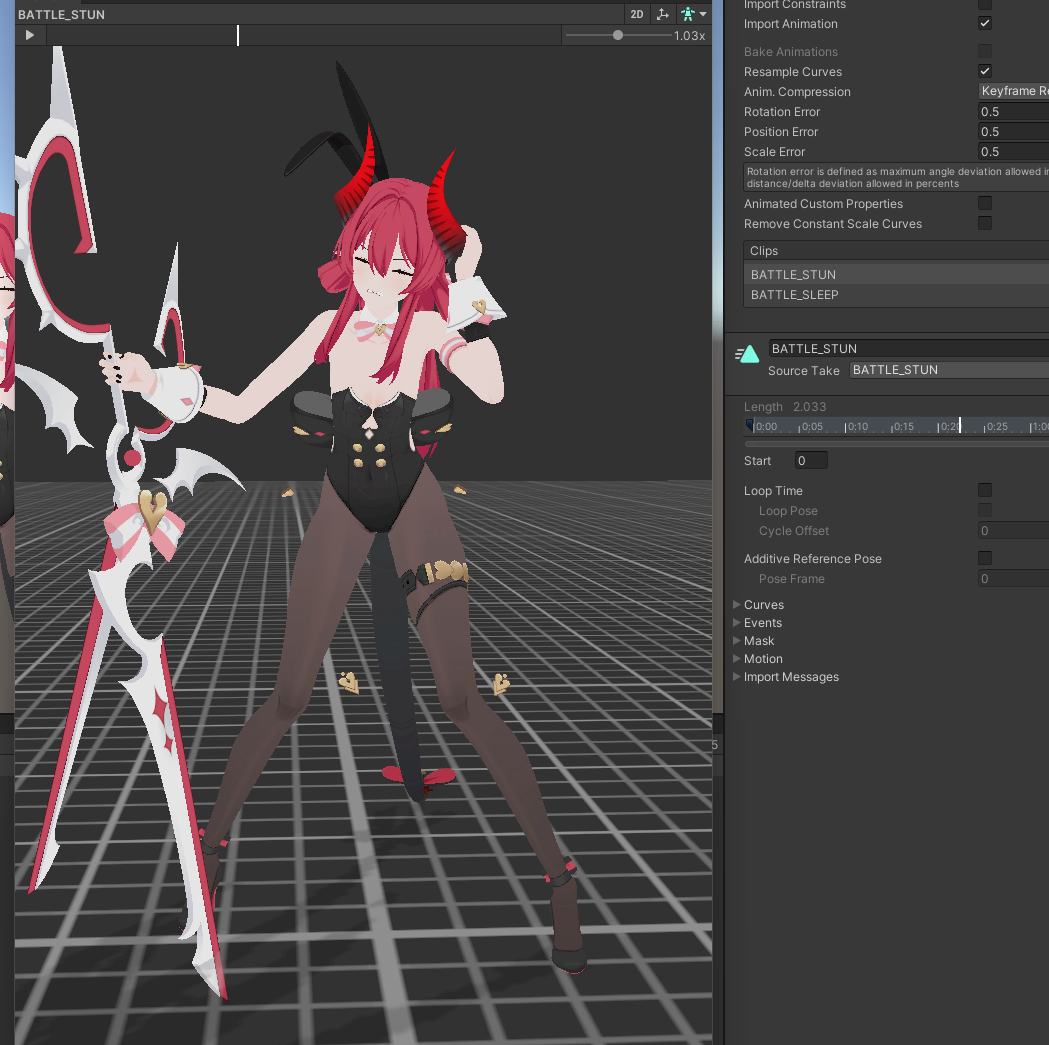Edit the Pose Frame field
Viewport: 1049px width, 1045px height.
pyautogui.click(x=1014, y=579)
